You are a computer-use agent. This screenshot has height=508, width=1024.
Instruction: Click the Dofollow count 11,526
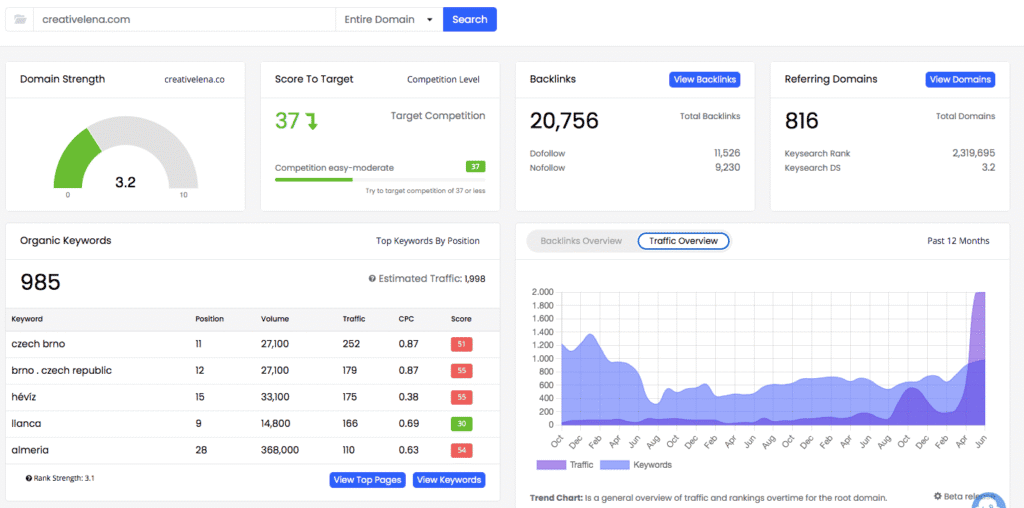point(727,153)
